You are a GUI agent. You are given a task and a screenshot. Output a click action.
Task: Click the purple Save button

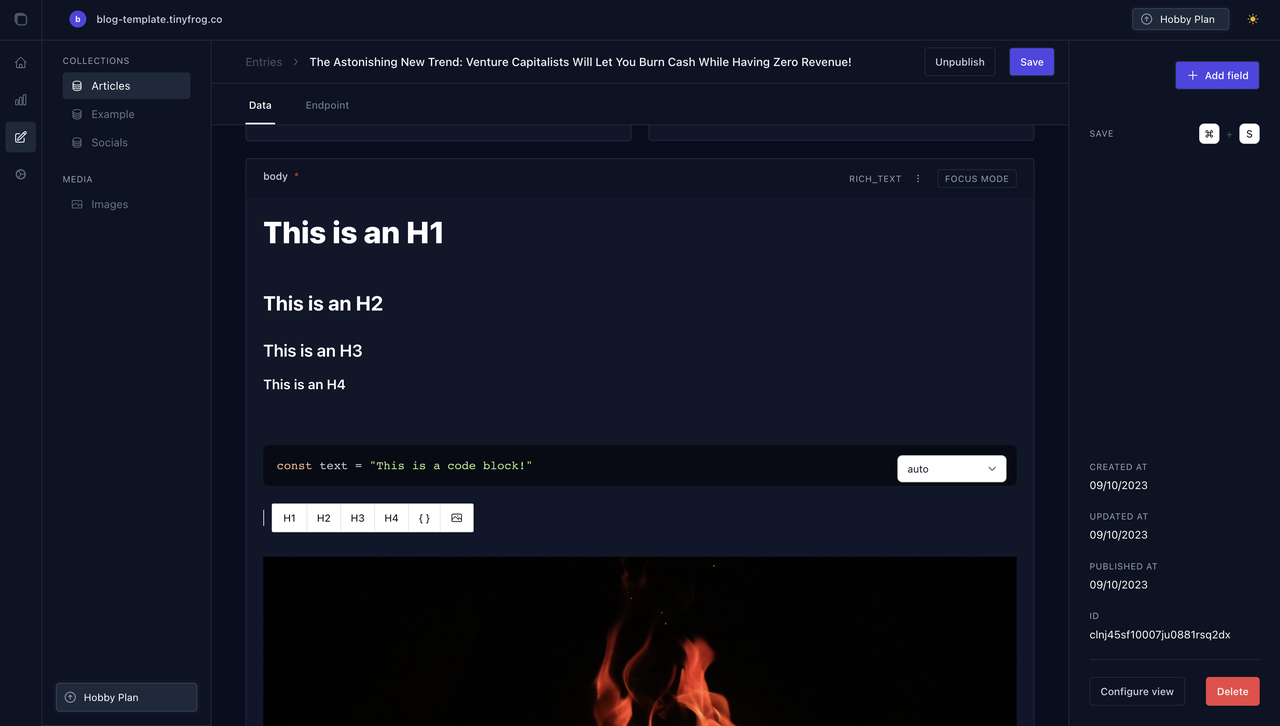1032,62
